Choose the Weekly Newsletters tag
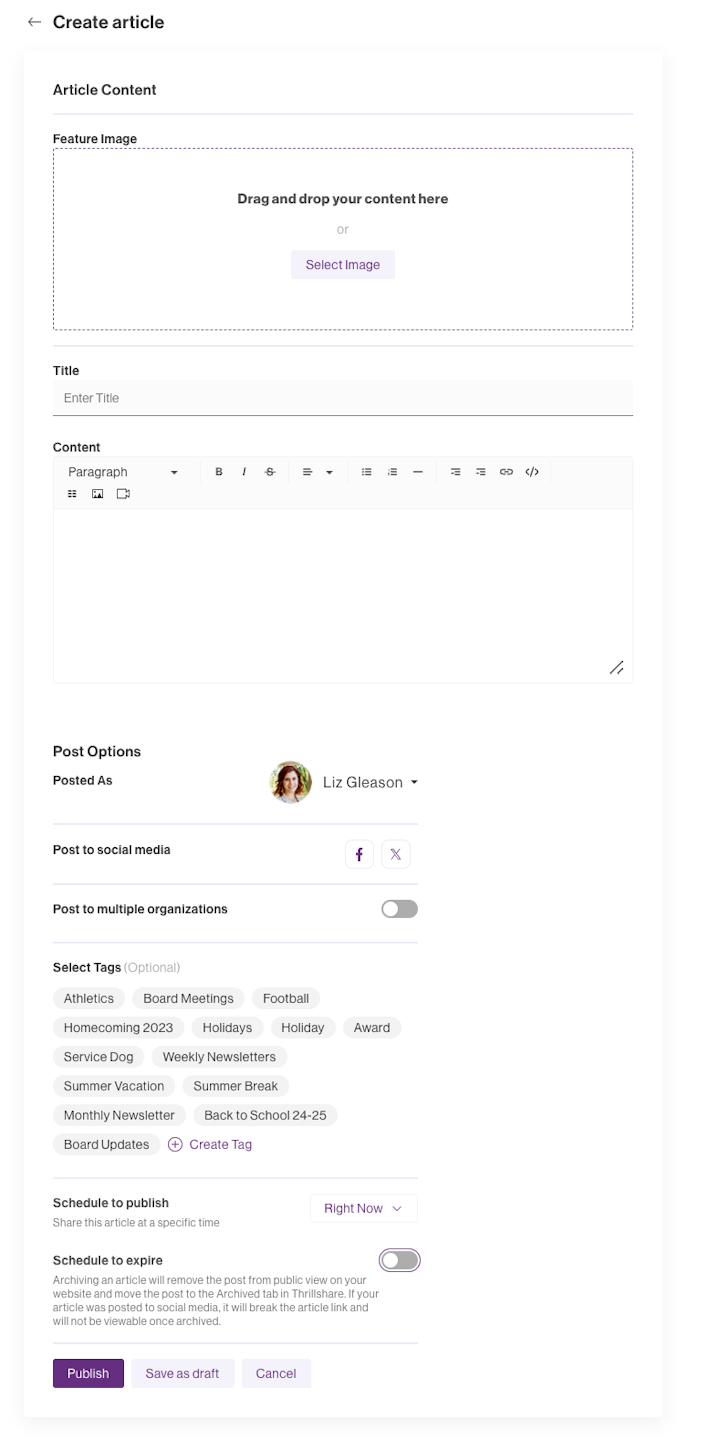This screenshot has height=1440, width=706. click(x=219, y=1056)
